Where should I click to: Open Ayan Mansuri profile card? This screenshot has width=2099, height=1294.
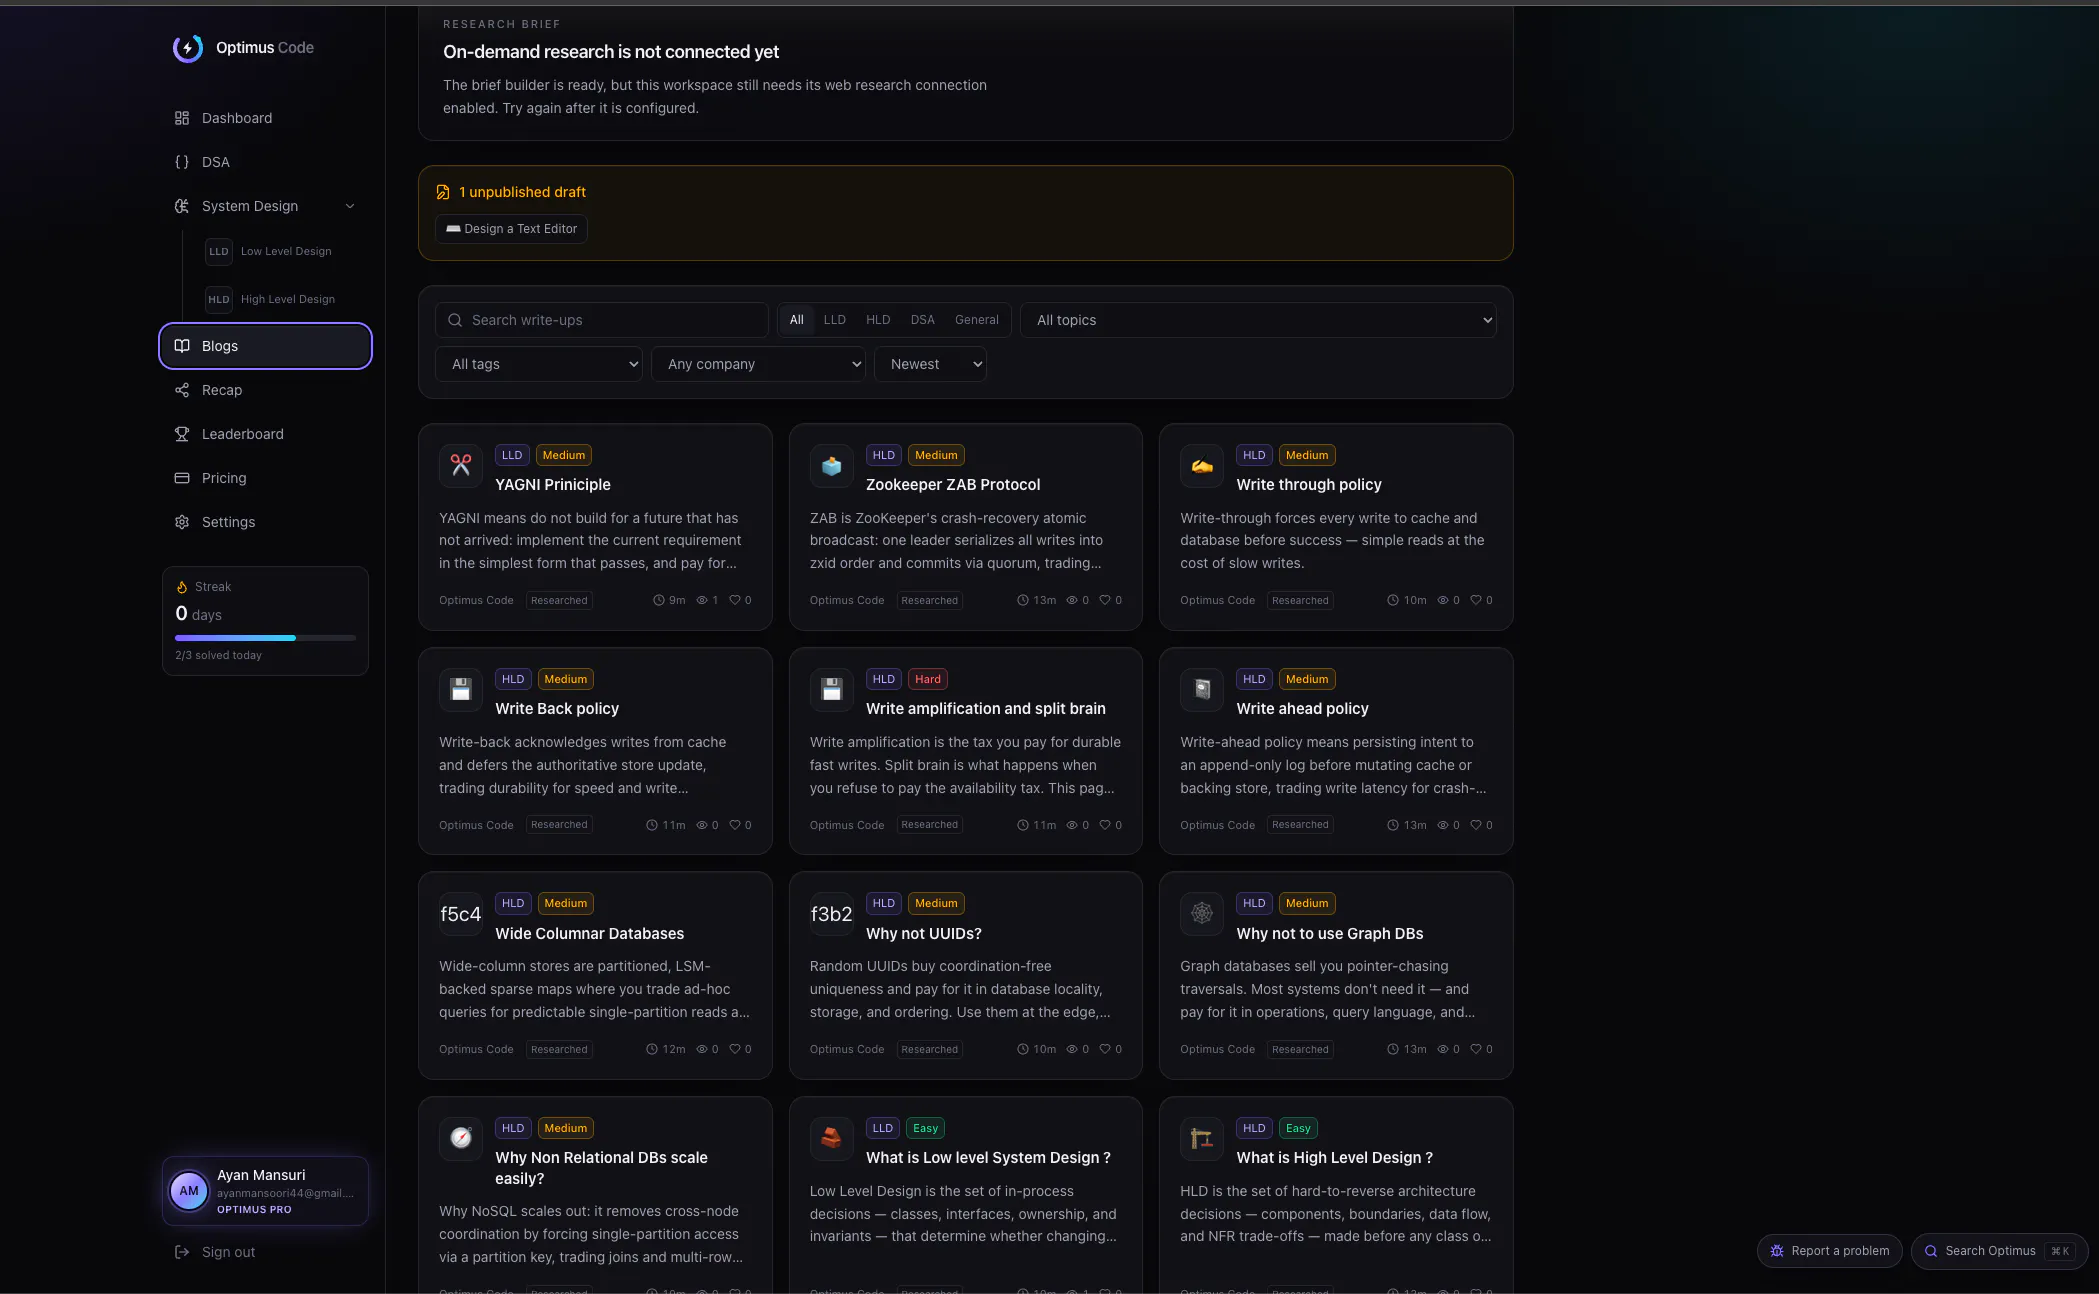265,1191
